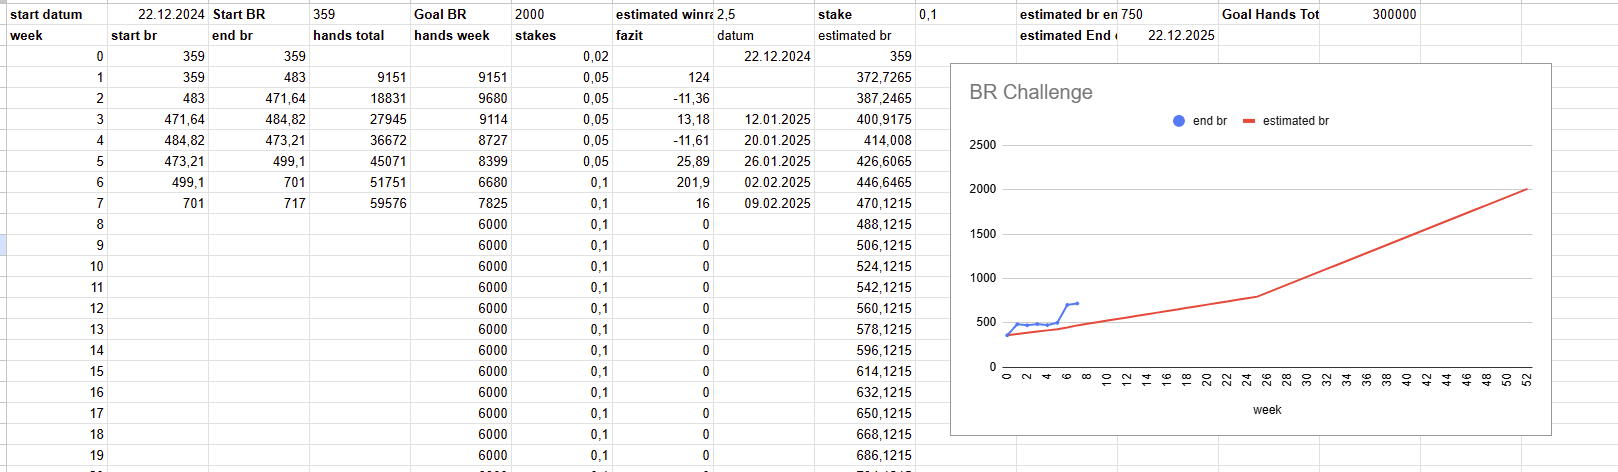
Task: Click the hands total cell 45071
Action: click(360, 161)
